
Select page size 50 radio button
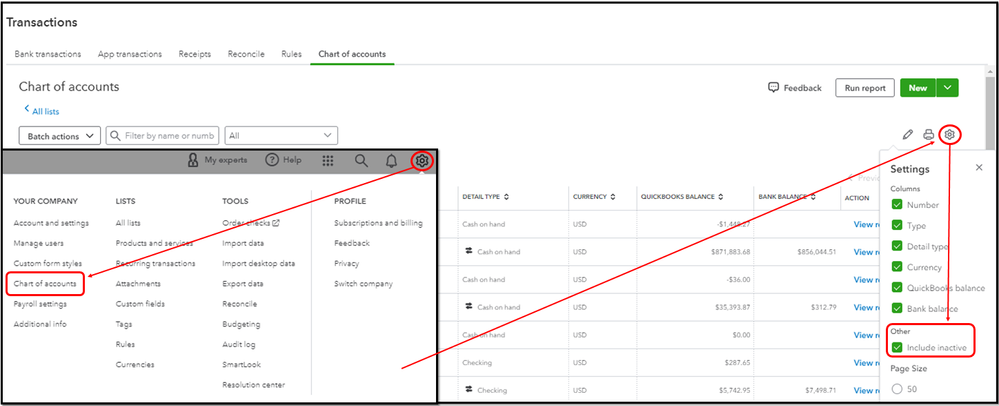point(897,389)
